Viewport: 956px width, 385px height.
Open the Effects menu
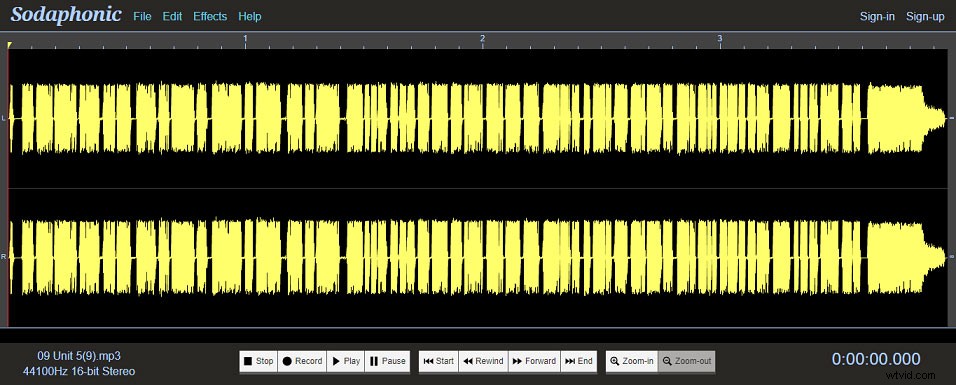(x=210, y=16)
